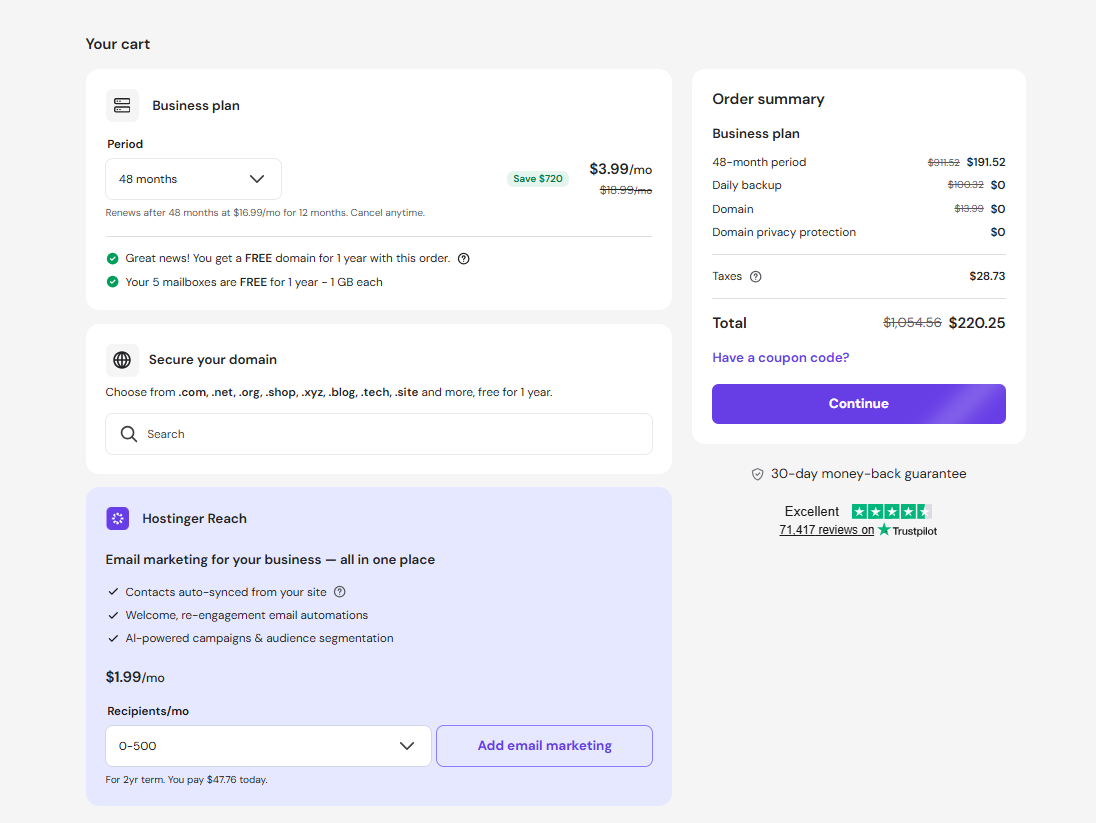The width and height of the screenshot is (1096, 823).
Task: Click the Business plan server icon
Action: point(122,106)
